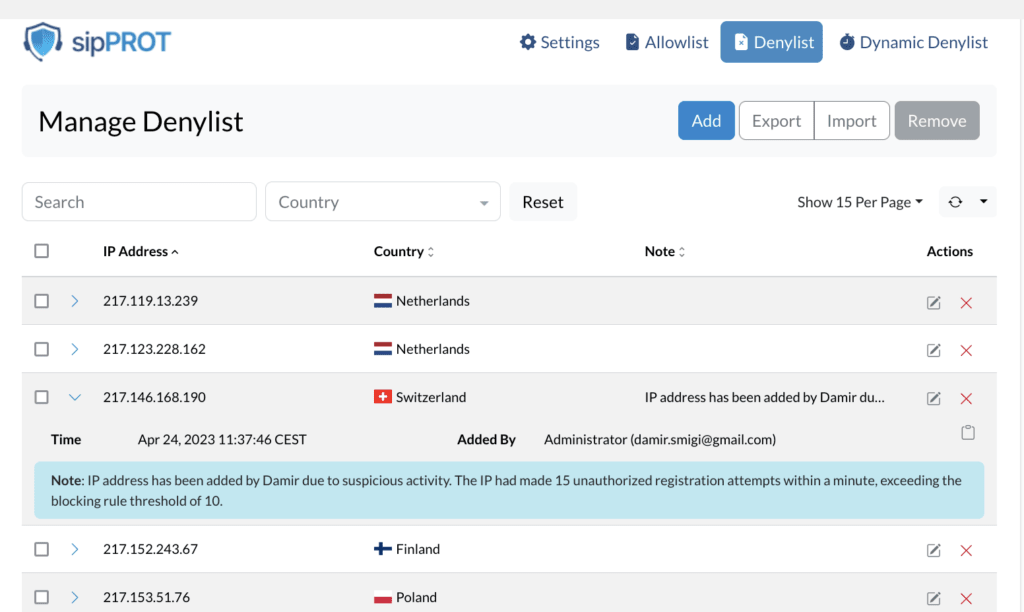Open the Show 15 Per Page dropdown
The height and width of the screenshot is (612, 1024).
click(x=860, y=202)
